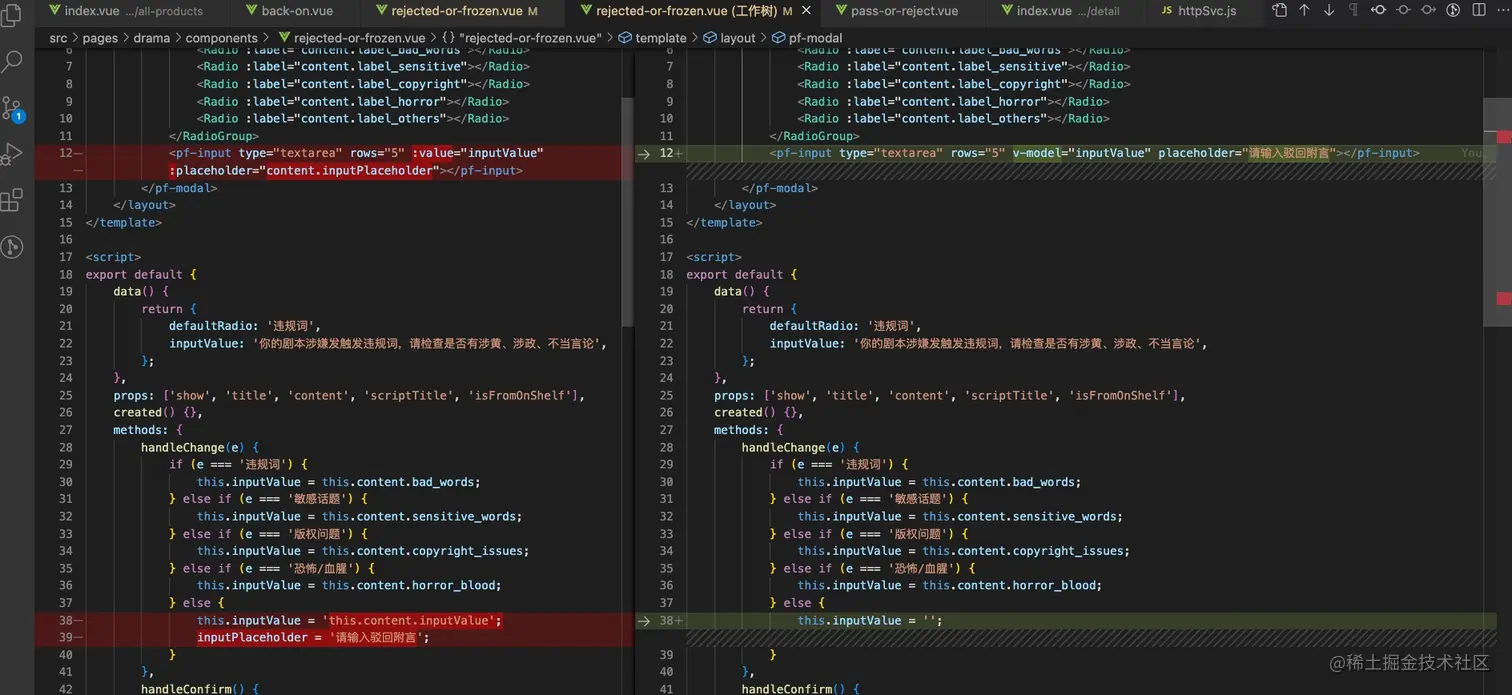Click handleChange(e) in left pane

[200, 448]
